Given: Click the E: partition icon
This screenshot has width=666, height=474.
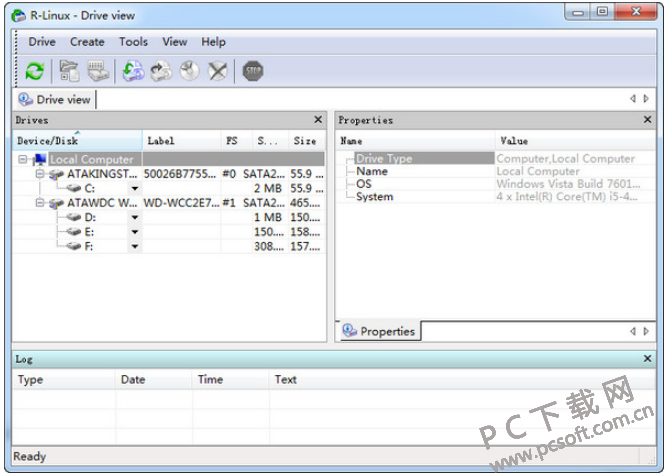Looking at the screenshot, I should [x=73, y=232].
